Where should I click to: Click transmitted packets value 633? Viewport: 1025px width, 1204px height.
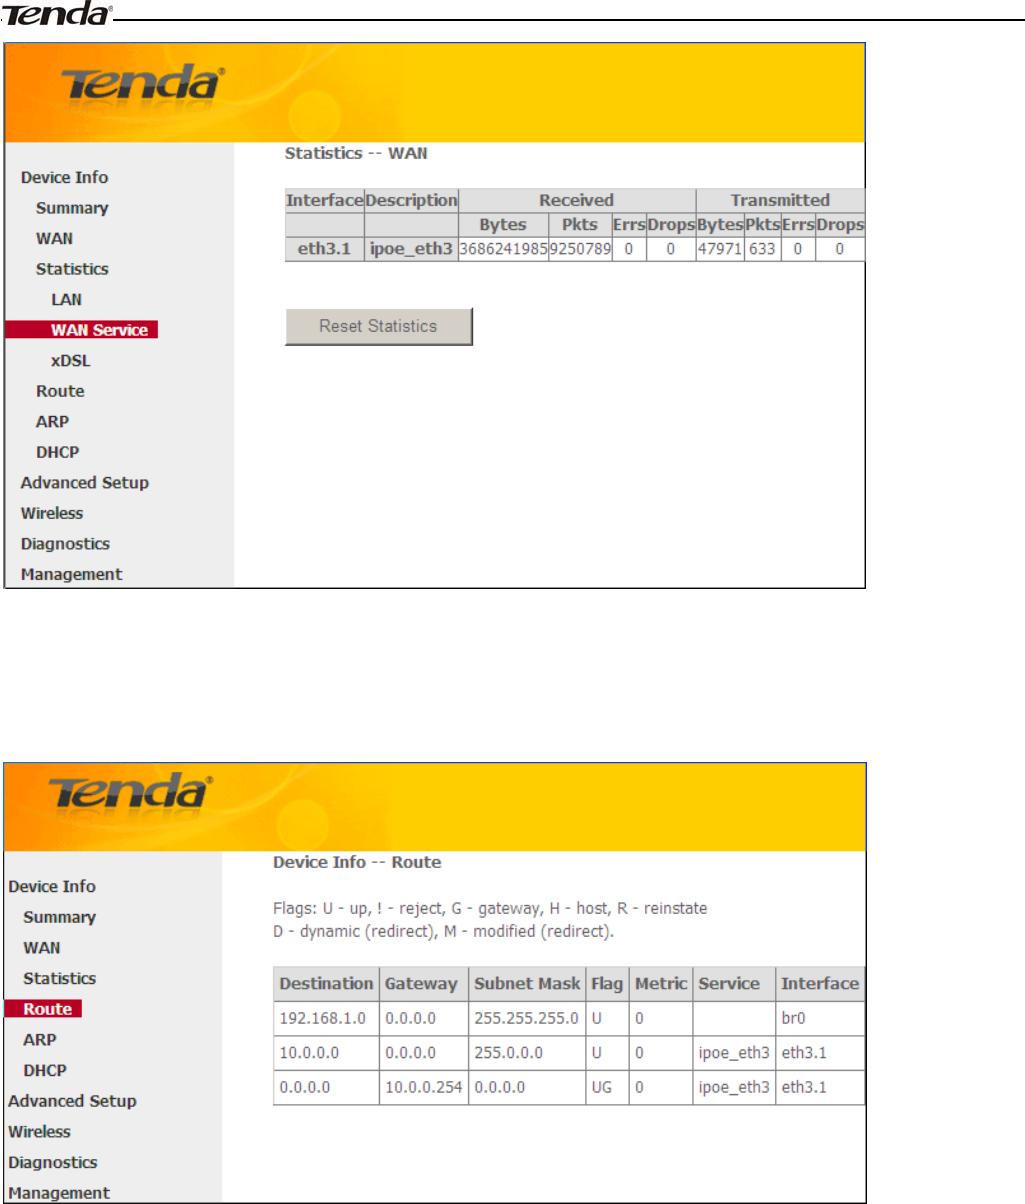point(762,249)
